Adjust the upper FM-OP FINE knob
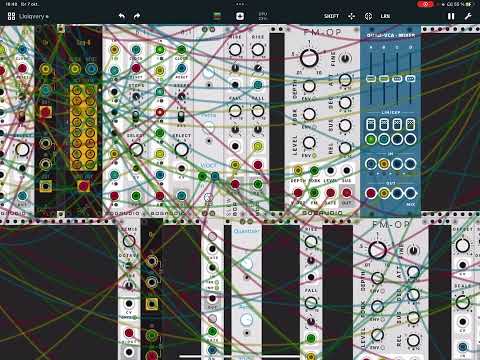 (345, 59)
